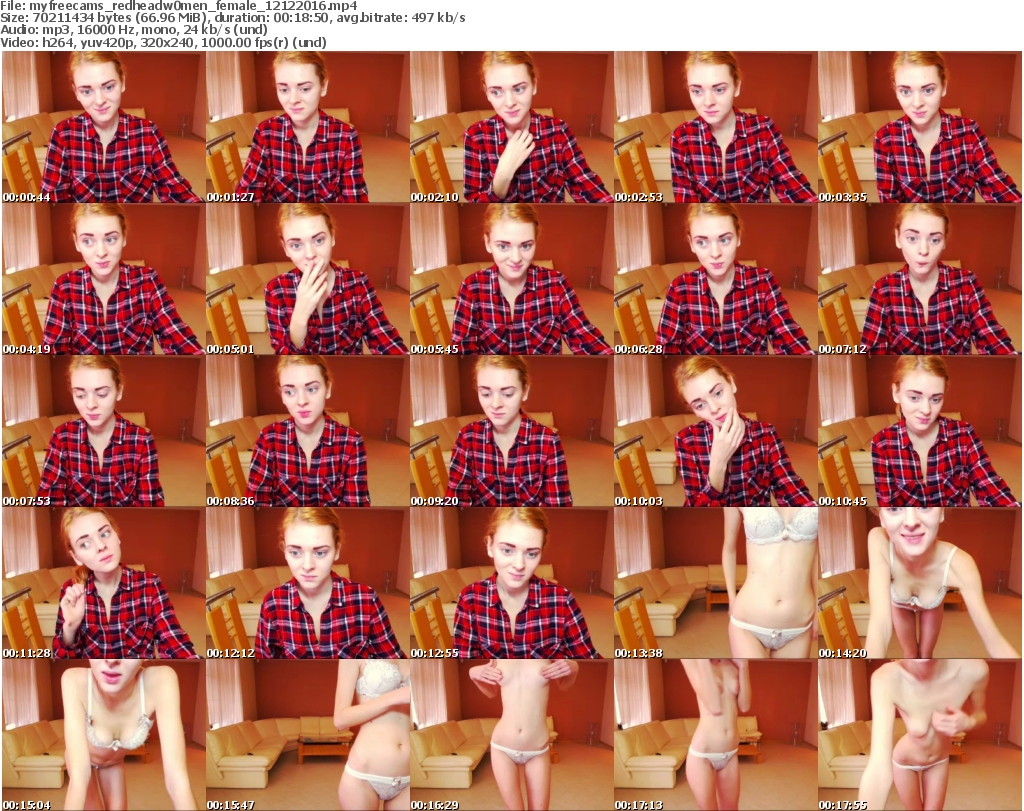Pick the frame labeled 00:05:45
The height and width of the screenshot is (811, 1024).
(511, 279)
